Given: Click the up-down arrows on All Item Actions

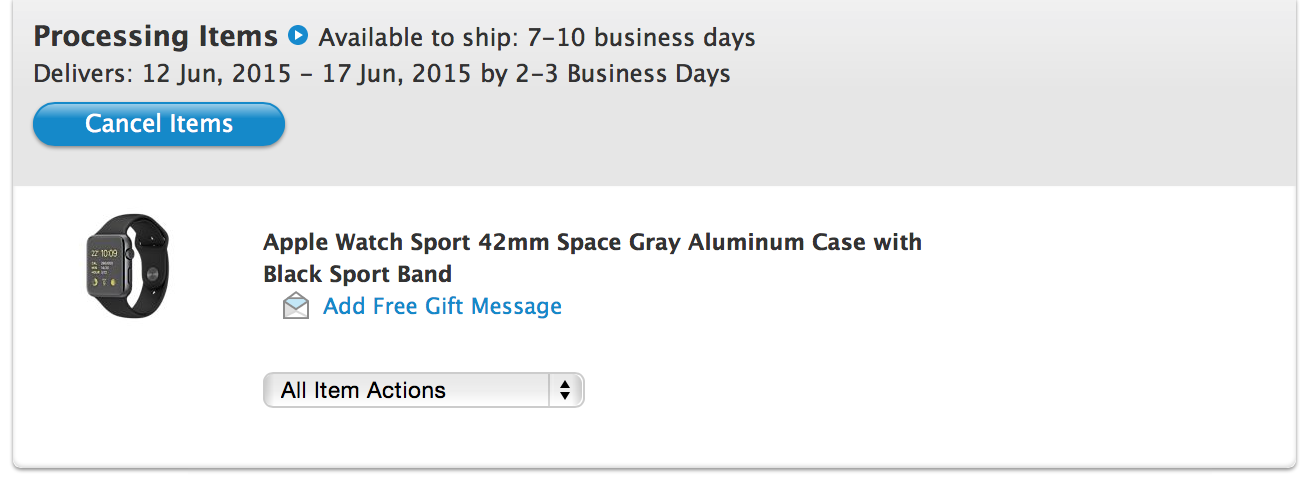Looking at the screenshot, I should click(565, 390).
